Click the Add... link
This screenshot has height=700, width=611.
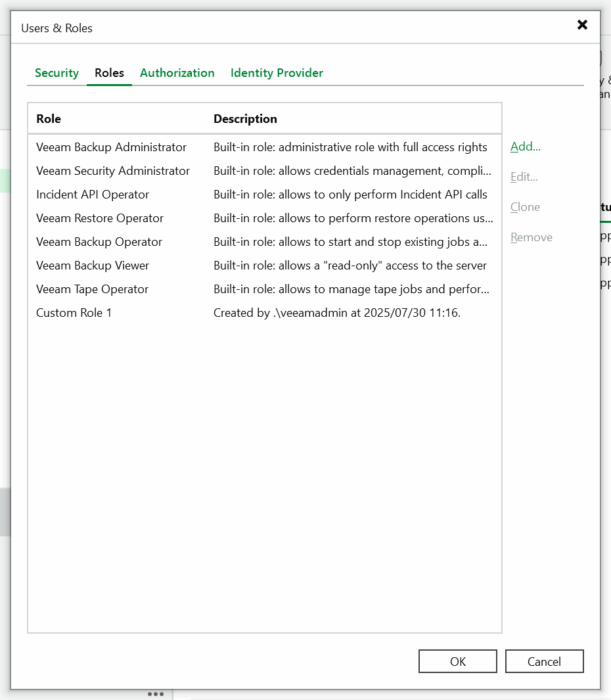click(x=525, y=146)
